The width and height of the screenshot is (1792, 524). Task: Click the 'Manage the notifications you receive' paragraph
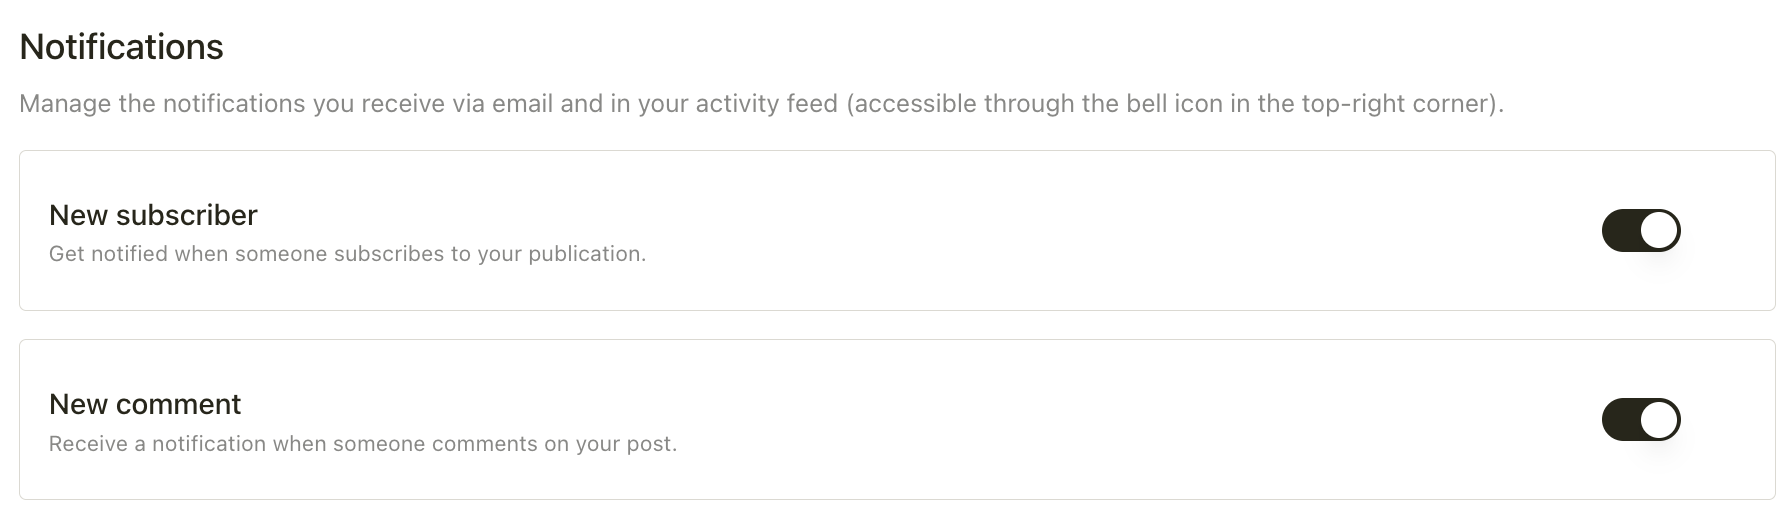coord(761,104)
